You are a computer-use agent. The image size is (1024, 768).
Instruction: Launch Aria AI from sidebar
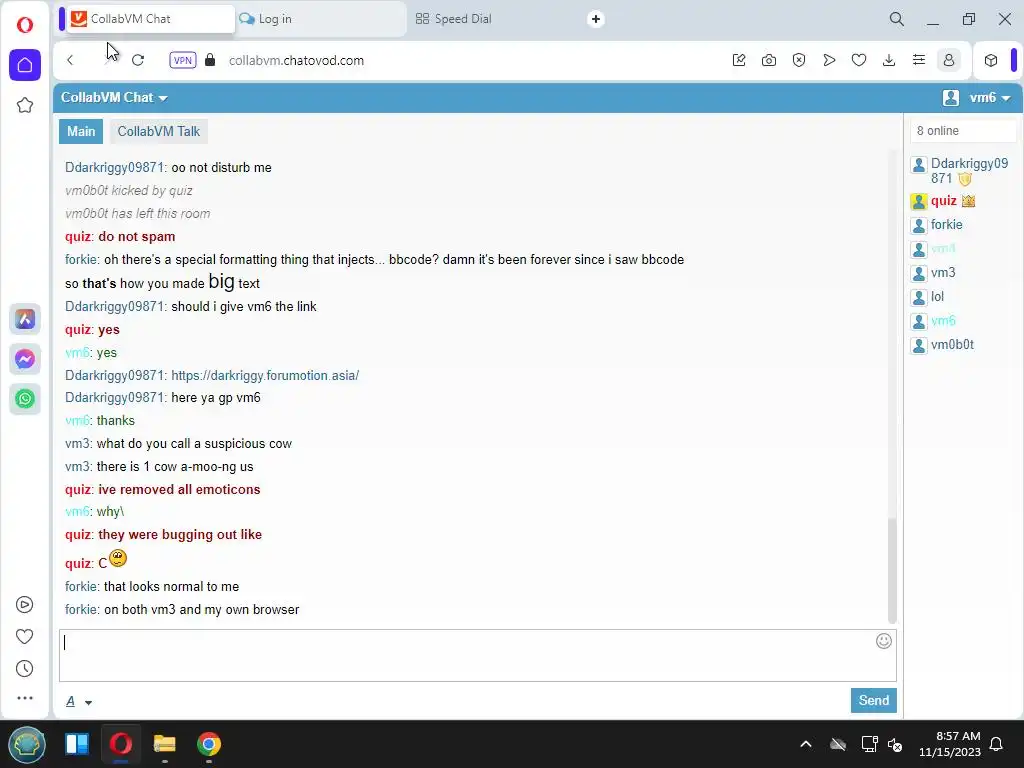point(25,319)
